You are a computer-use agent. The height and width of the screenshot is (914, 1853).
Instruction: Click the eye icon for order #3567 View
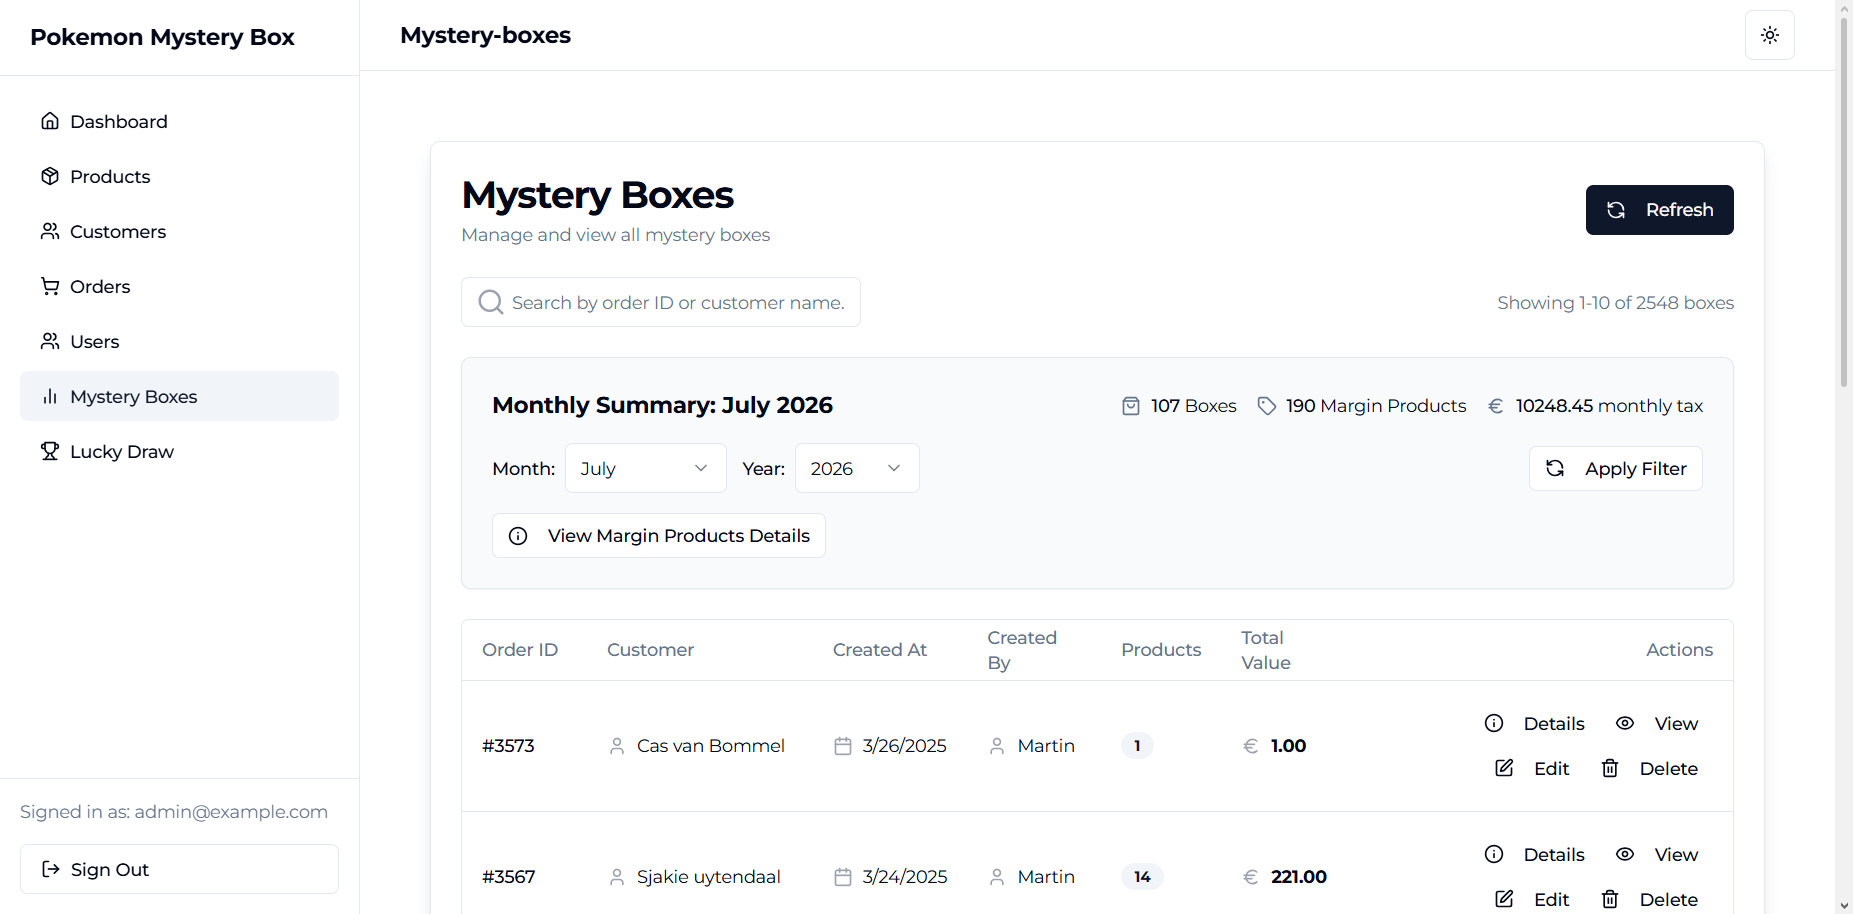click(1625, 854)
